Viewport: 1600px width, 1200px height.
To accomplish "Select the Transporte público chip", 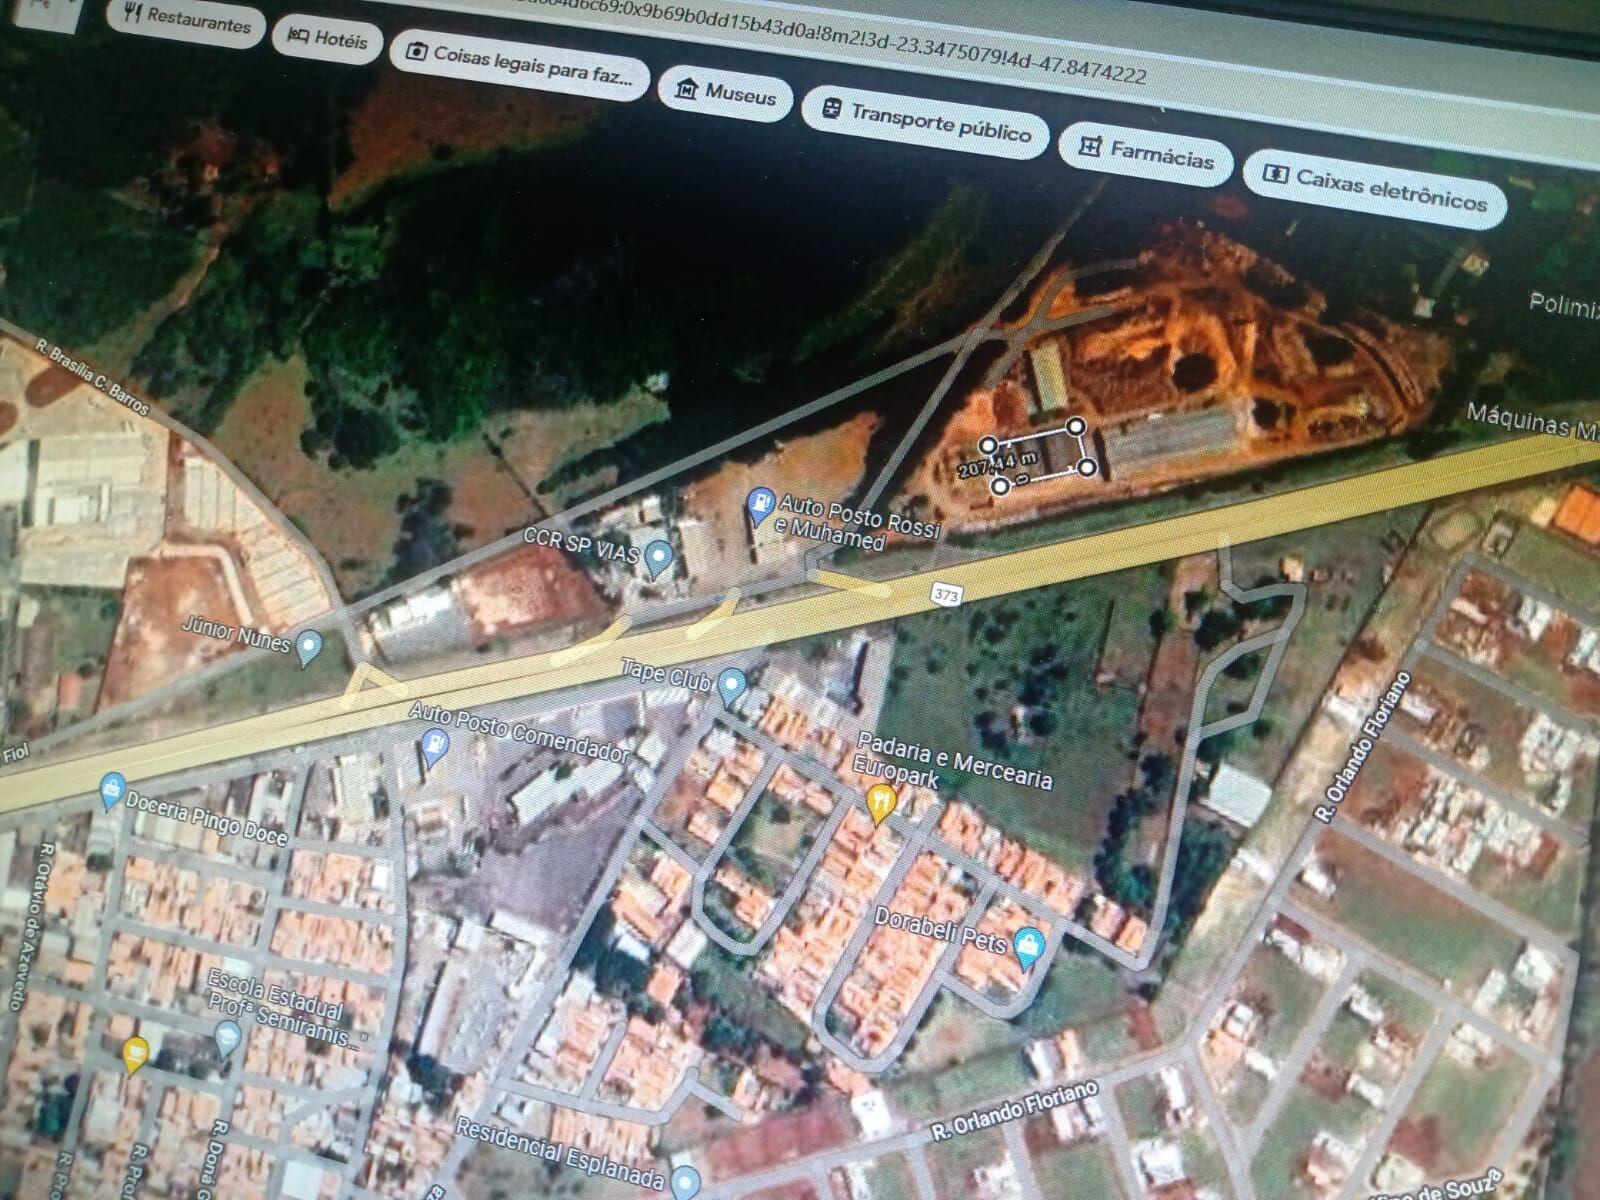I will tap(926, 121).
